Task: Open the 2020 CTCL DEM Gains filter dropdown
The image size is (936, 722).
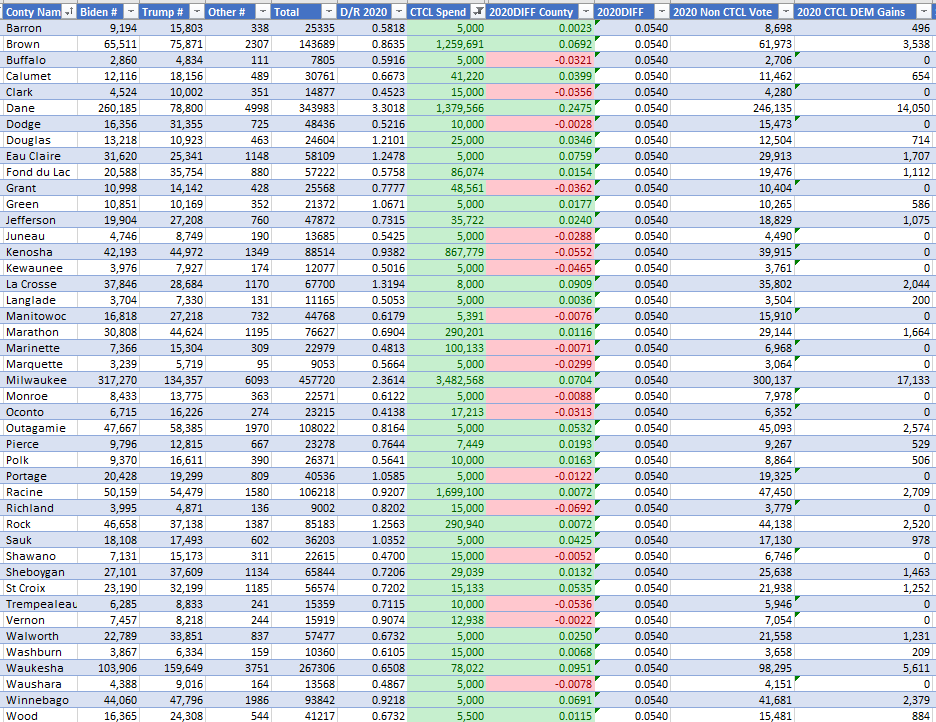Action: (x=924, y=12)
